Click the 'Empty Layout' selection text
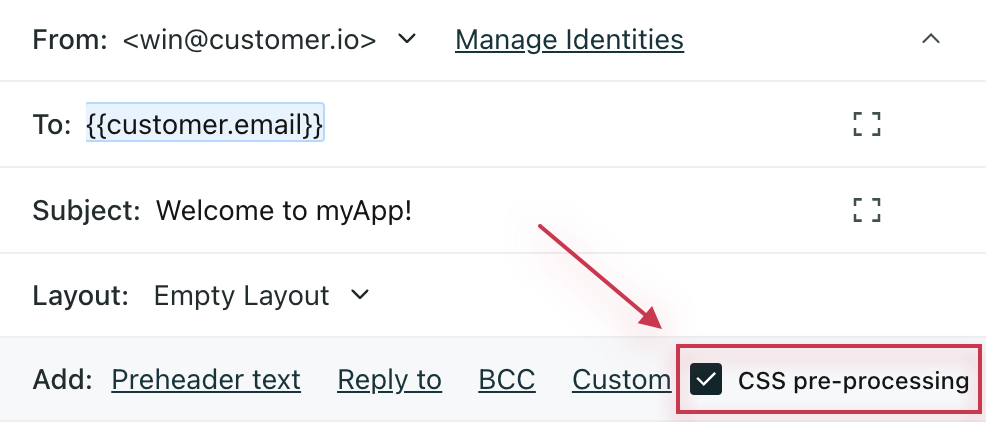This screenshot has width=986, height=422. coord(241,296)
